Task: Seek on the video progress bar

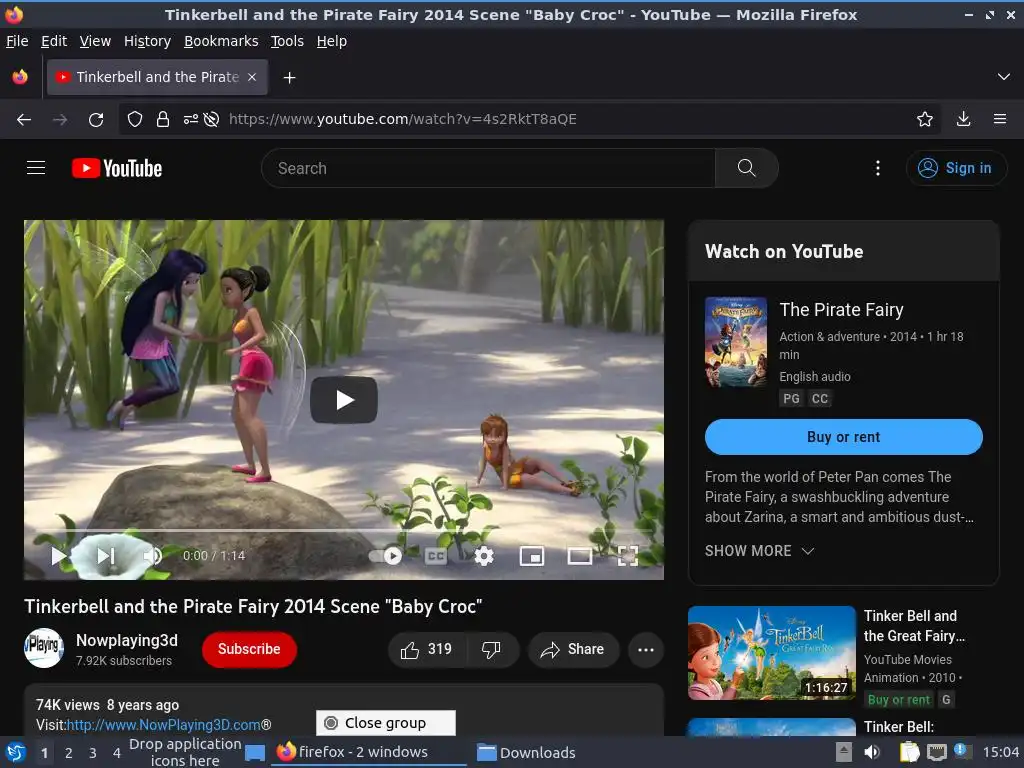Action: click(344, 530)
